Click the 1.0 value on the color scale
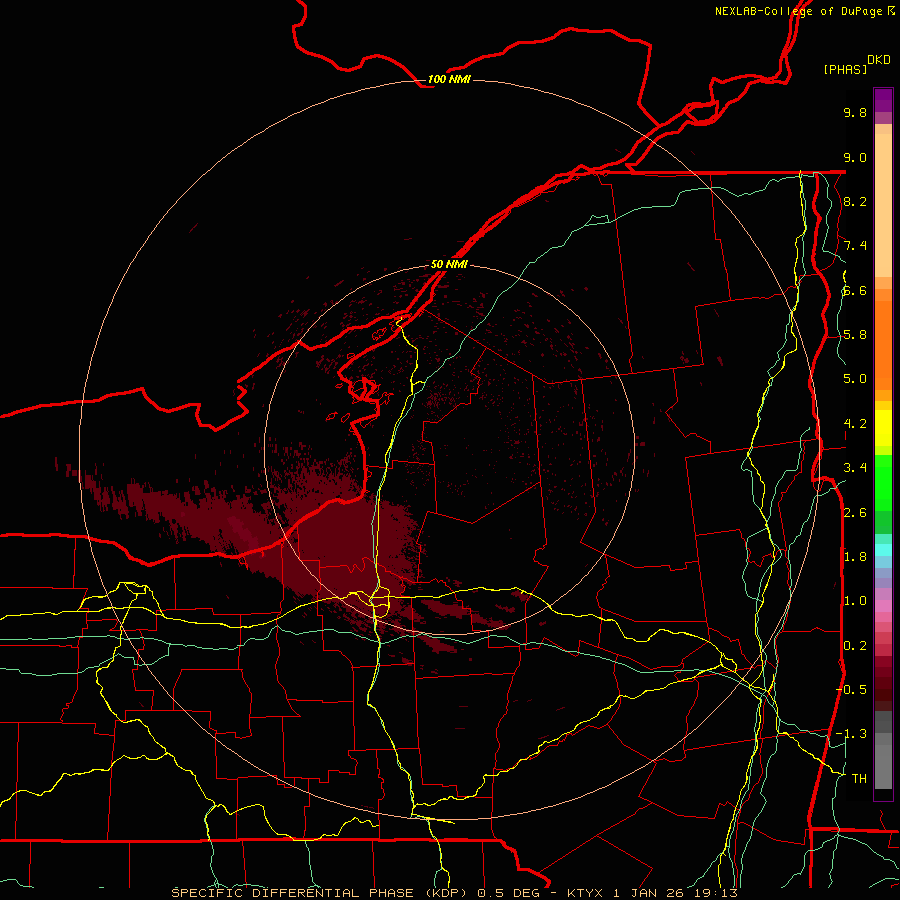 (x=855, y=601)
